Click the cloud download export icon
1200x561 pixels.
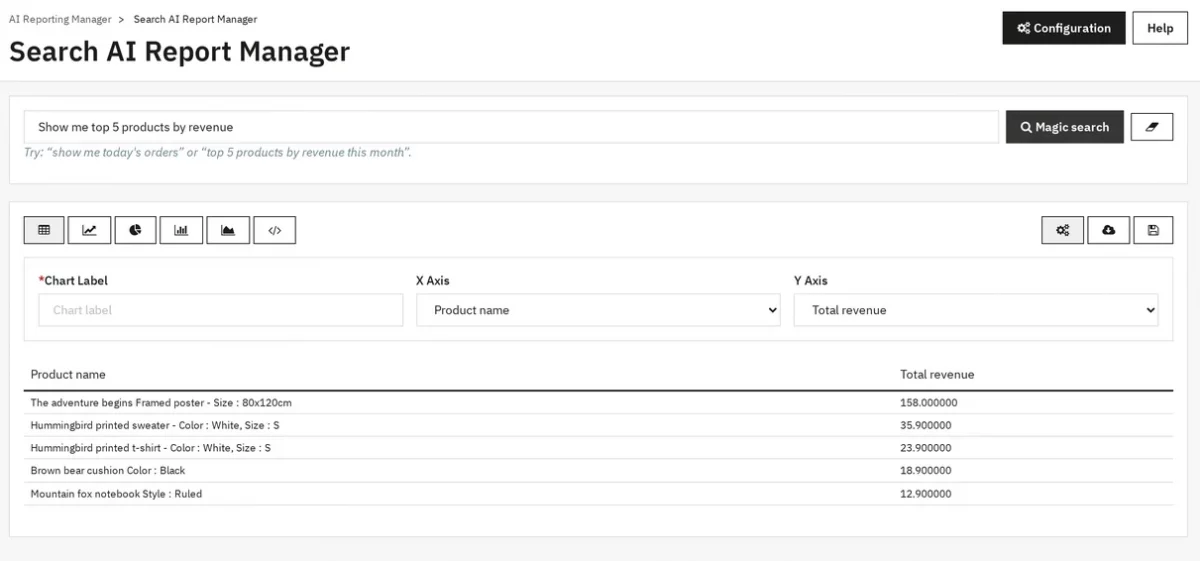[1108, 230]
